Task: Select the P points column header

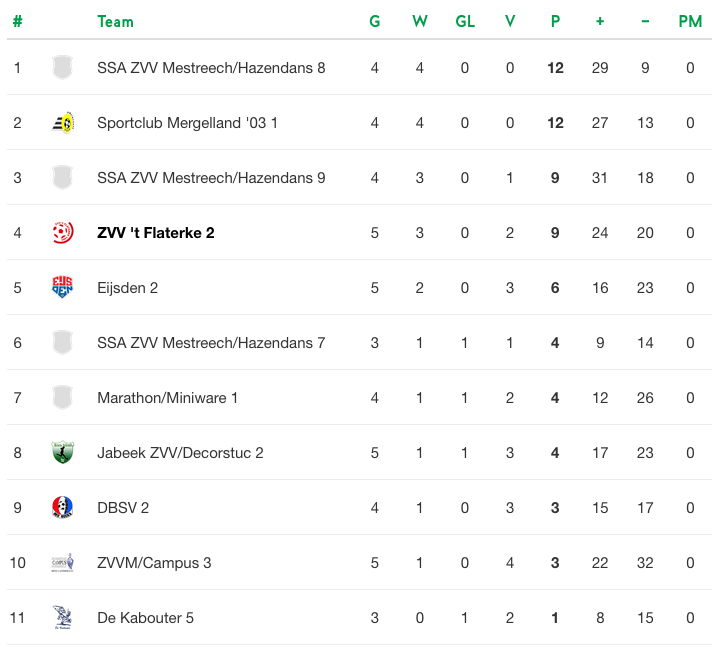Action: (x=555, y=21)
